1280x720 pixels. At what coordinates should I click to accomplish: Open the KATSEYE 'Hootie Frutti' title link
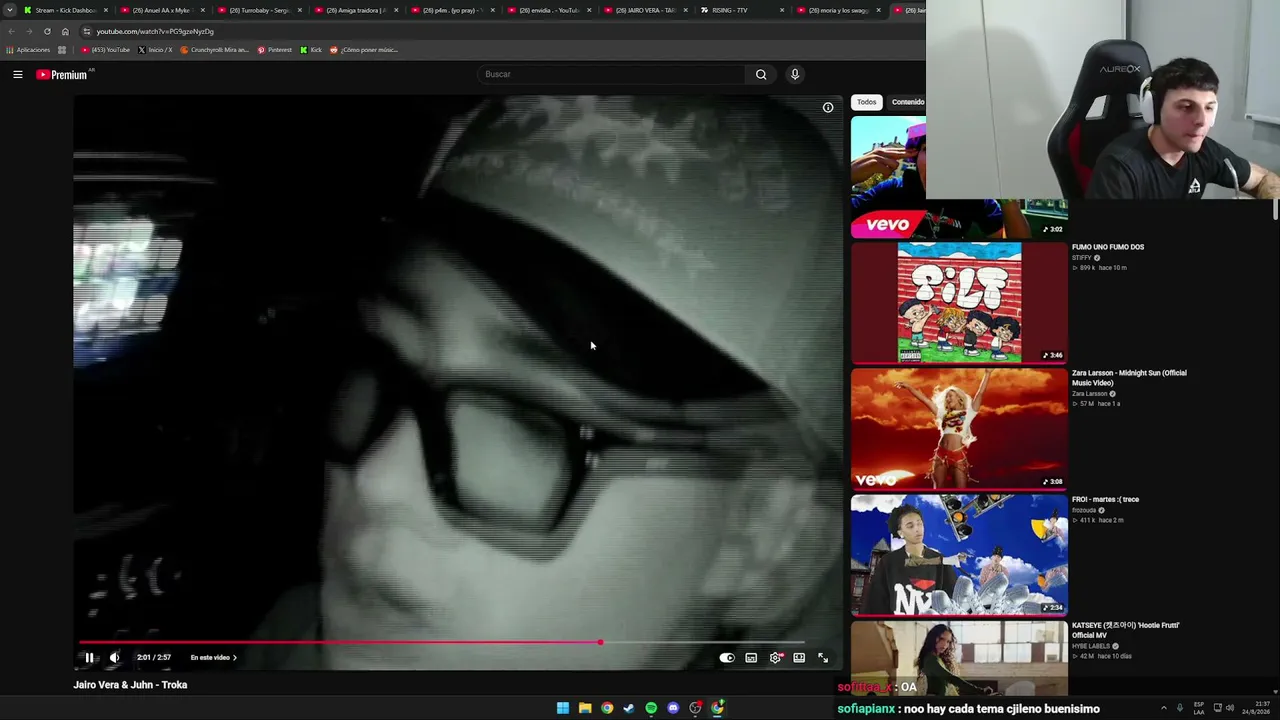tap(1126, 630)
